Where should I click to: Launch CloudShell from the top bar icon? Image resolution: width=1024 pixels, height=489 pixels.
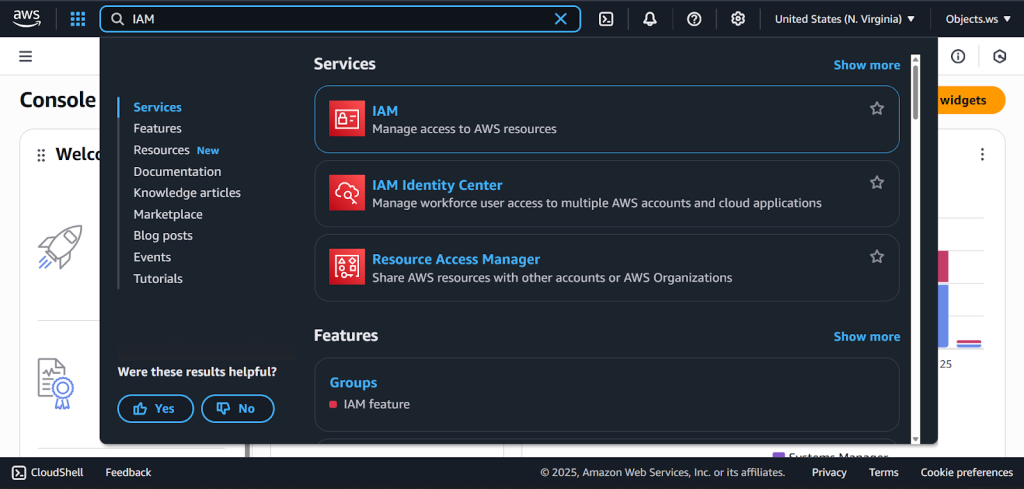click(x=606, y=19)
